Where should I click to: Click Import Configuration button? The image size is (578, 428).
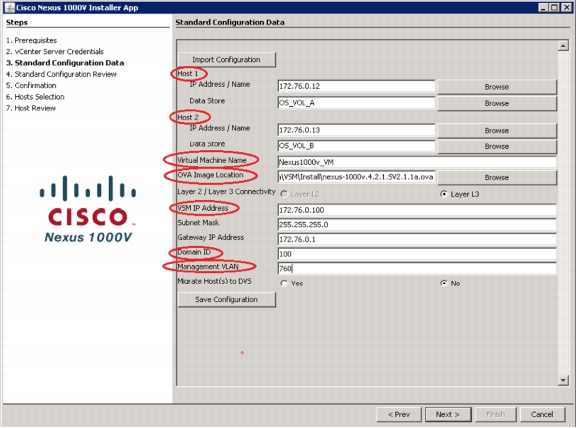(x=227, y=60)
